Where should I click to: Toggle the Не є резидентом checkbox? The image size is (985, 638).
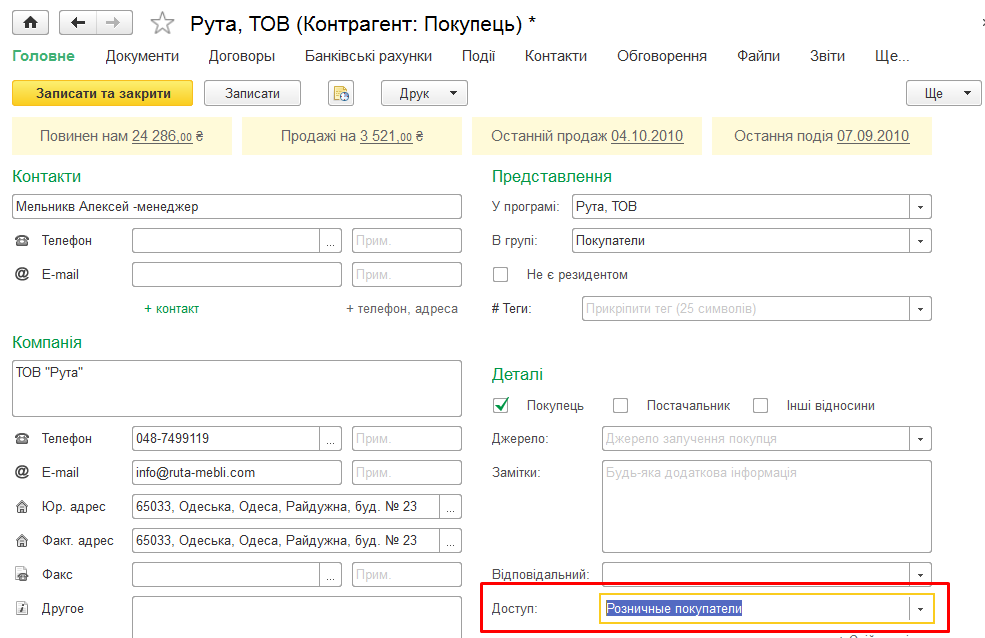pos(501,274)
